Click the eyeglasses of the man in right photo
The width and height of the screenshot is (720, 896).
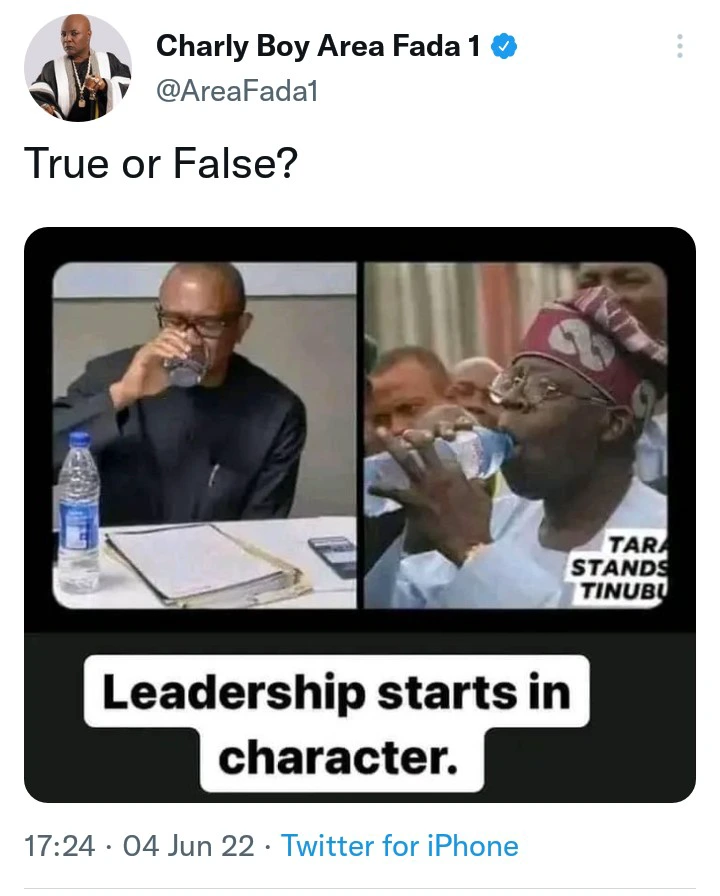pos(534,388)
